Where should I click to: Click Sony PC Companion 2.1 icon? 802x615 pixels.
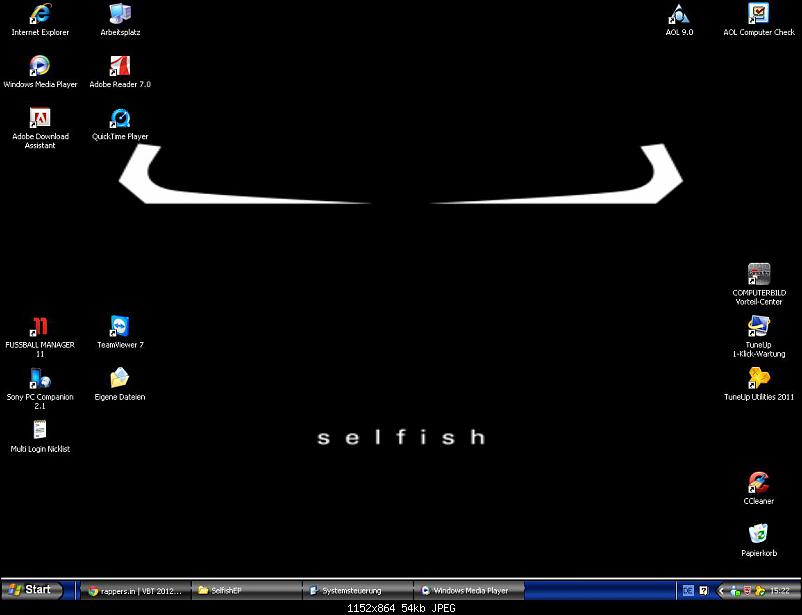point(40,379)
